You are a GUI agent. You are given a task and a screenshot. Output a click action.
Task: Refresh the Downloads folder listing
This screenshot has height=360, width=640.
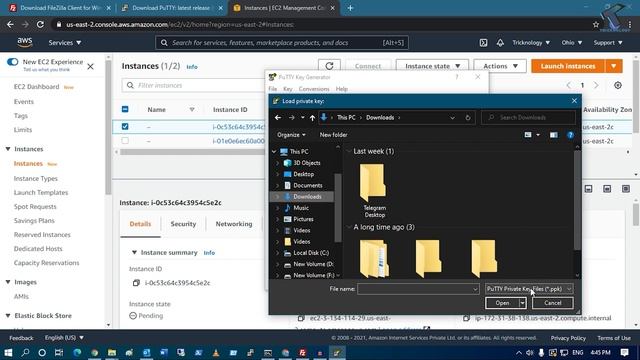(468, 118)
